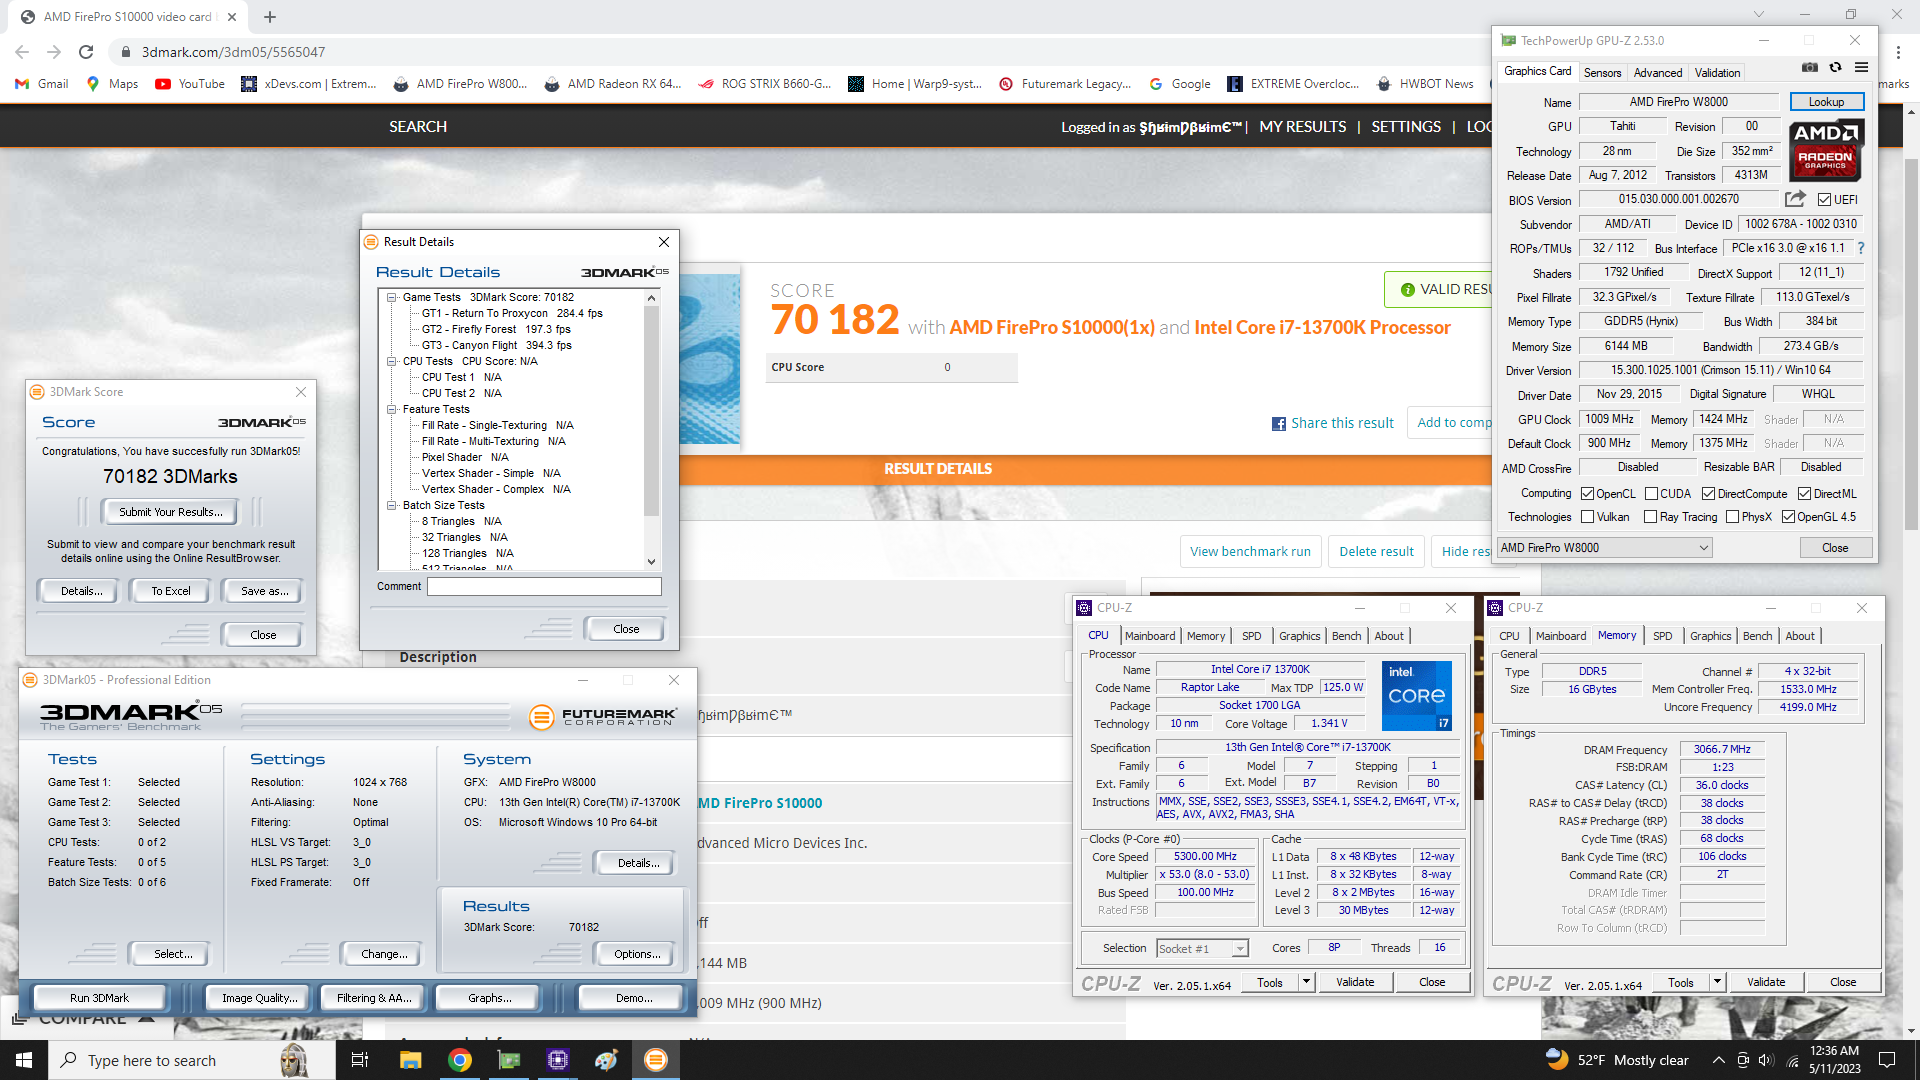Click browser reload page icon

pyautogui.click(x=86, y=52)
